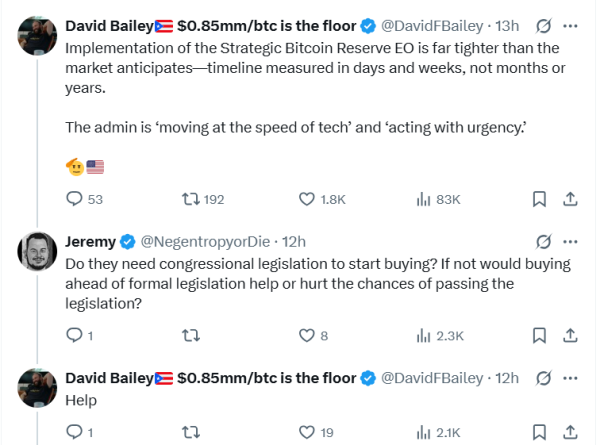Share the 'Help' reply tweet

pos(571,432)
